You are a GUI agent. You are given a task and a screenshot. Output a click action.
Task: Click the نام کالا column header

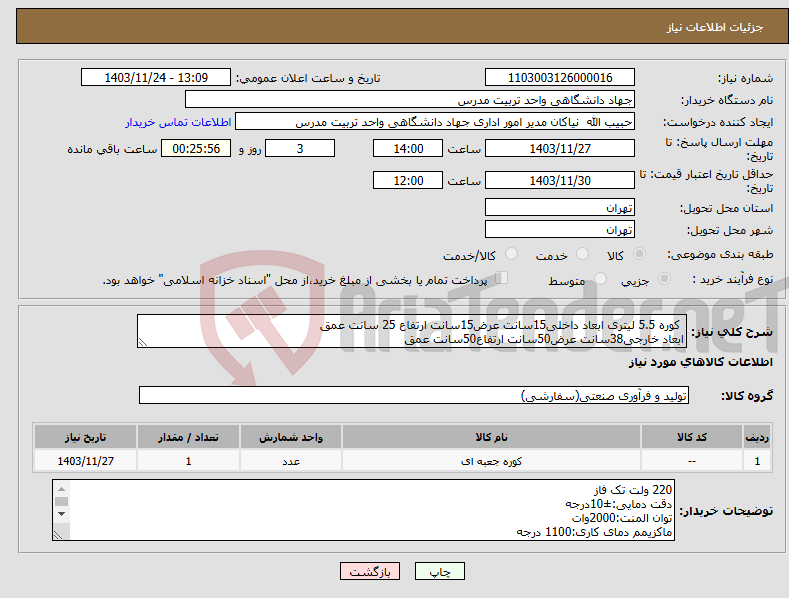pos(491,437)
